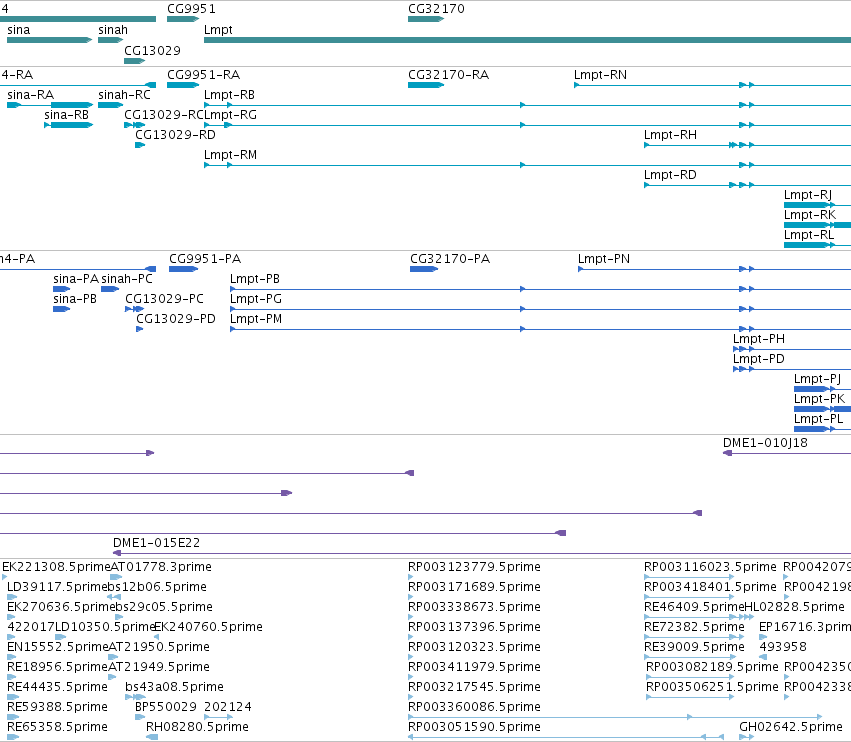Select the Lmpt-PG protein label

pos(256,299)
